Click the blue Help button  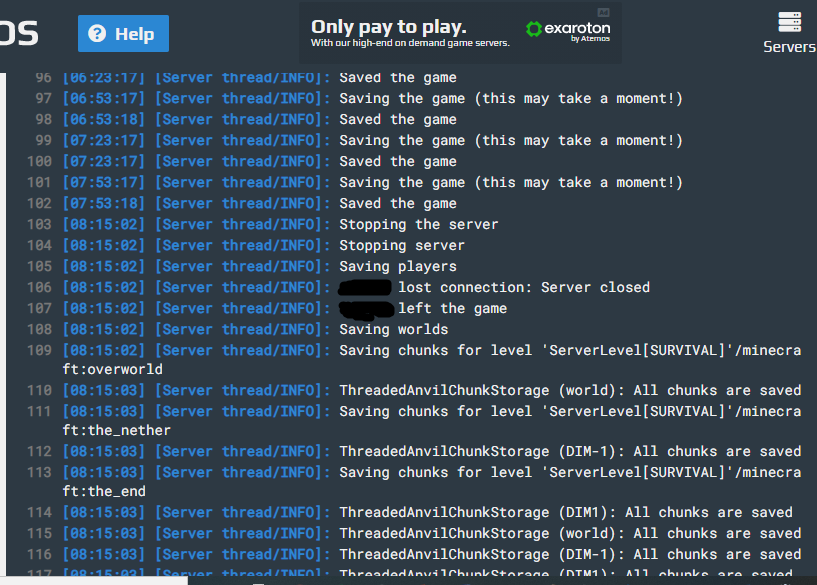[x=123, y=33]
